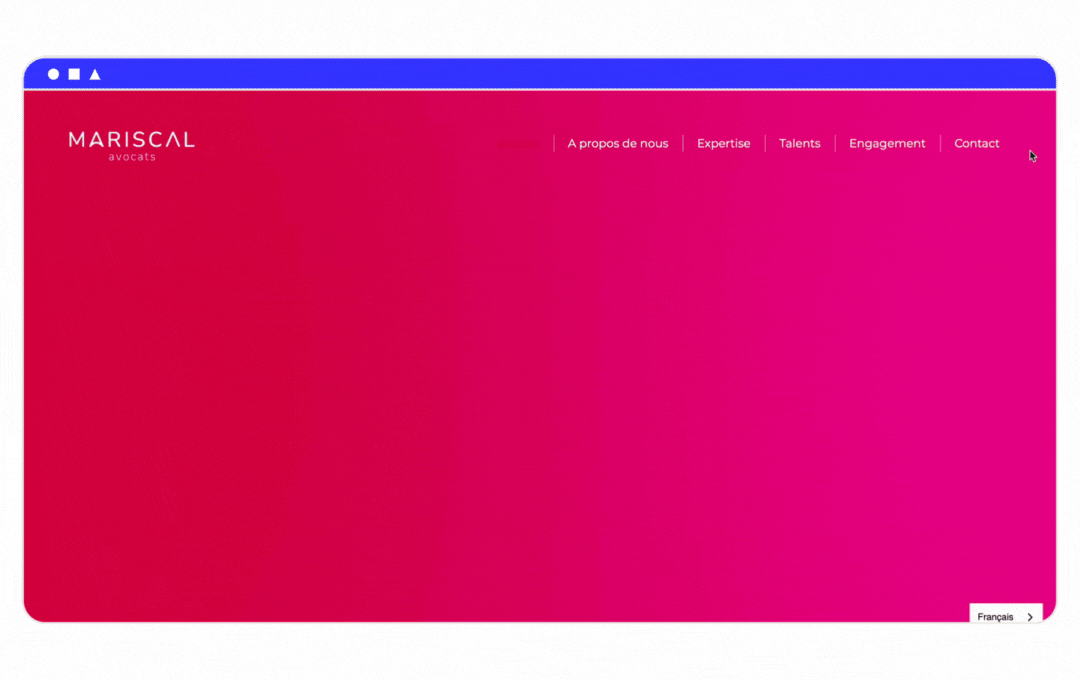Select Talents in the navigation bar
1080x680 pixels.
(800, 143)
